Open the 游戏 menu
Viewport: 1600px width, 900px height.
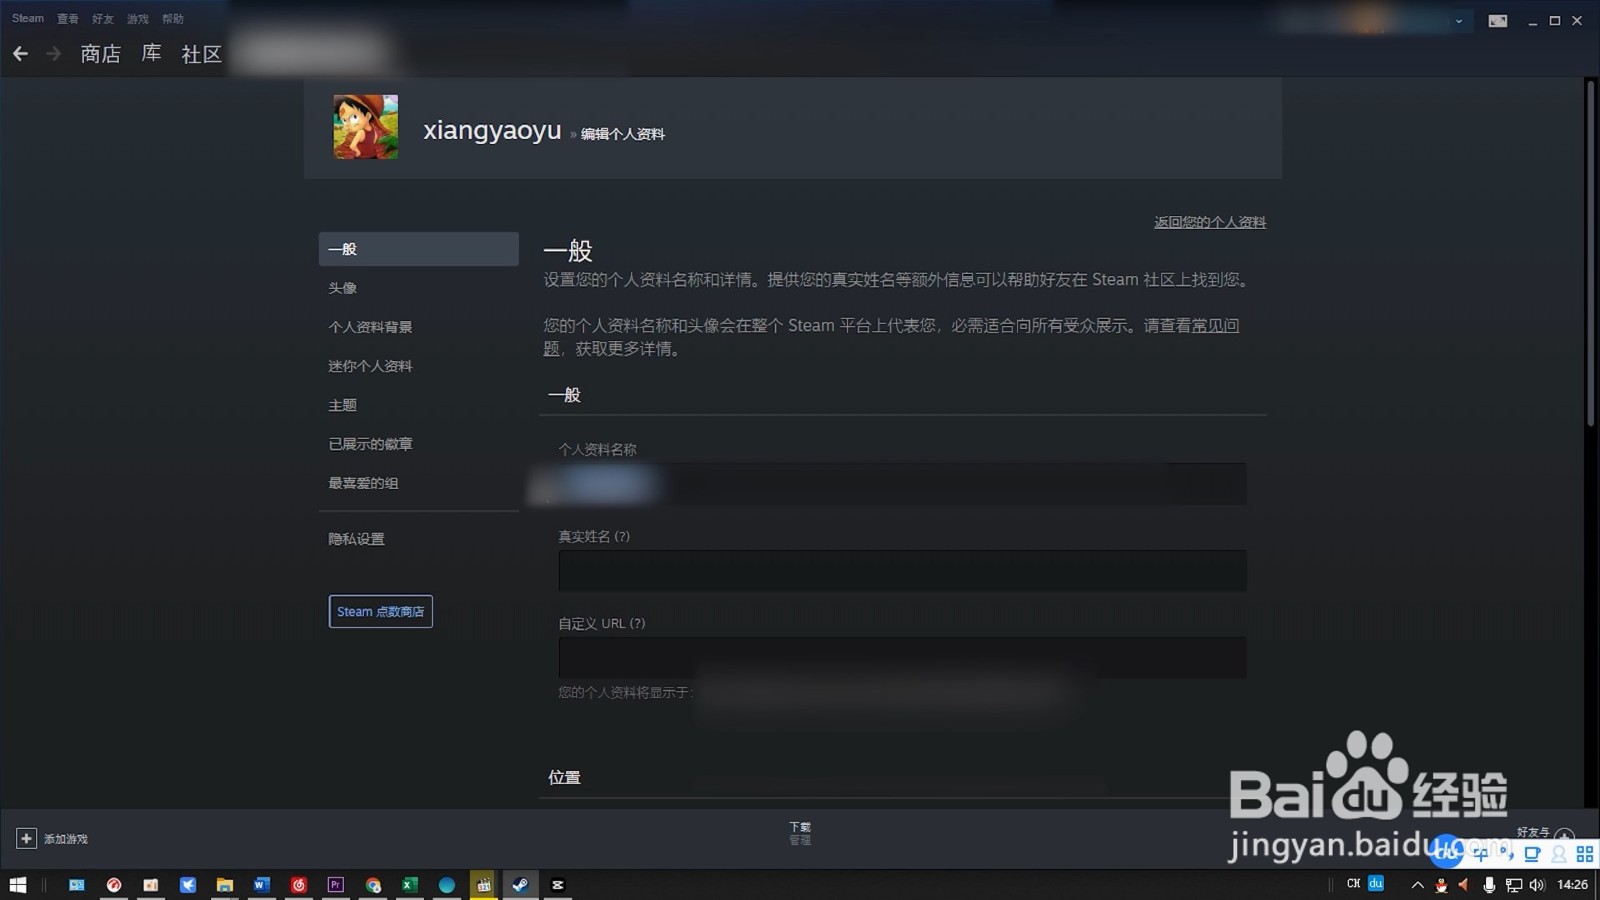point(138,18)
